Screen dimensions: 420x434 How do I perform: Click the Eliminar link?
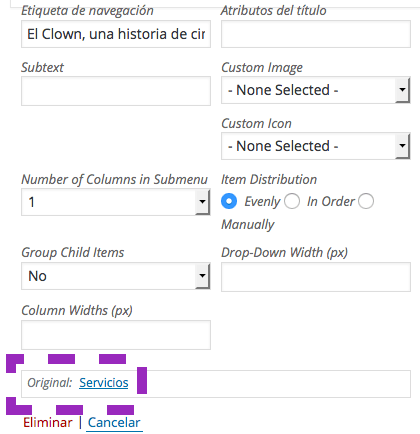click(x=48, y=423)
